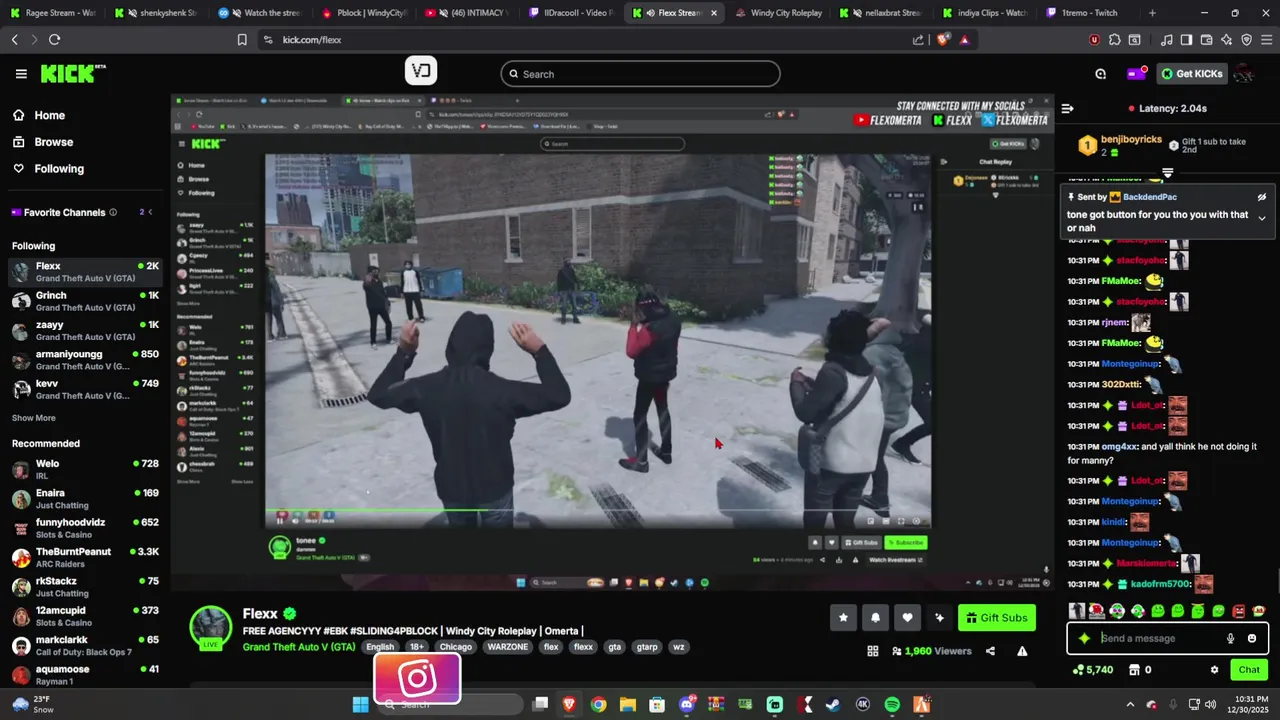
Task: Hide the pinned message from BackdendPac
Action: click(1262, 197)
